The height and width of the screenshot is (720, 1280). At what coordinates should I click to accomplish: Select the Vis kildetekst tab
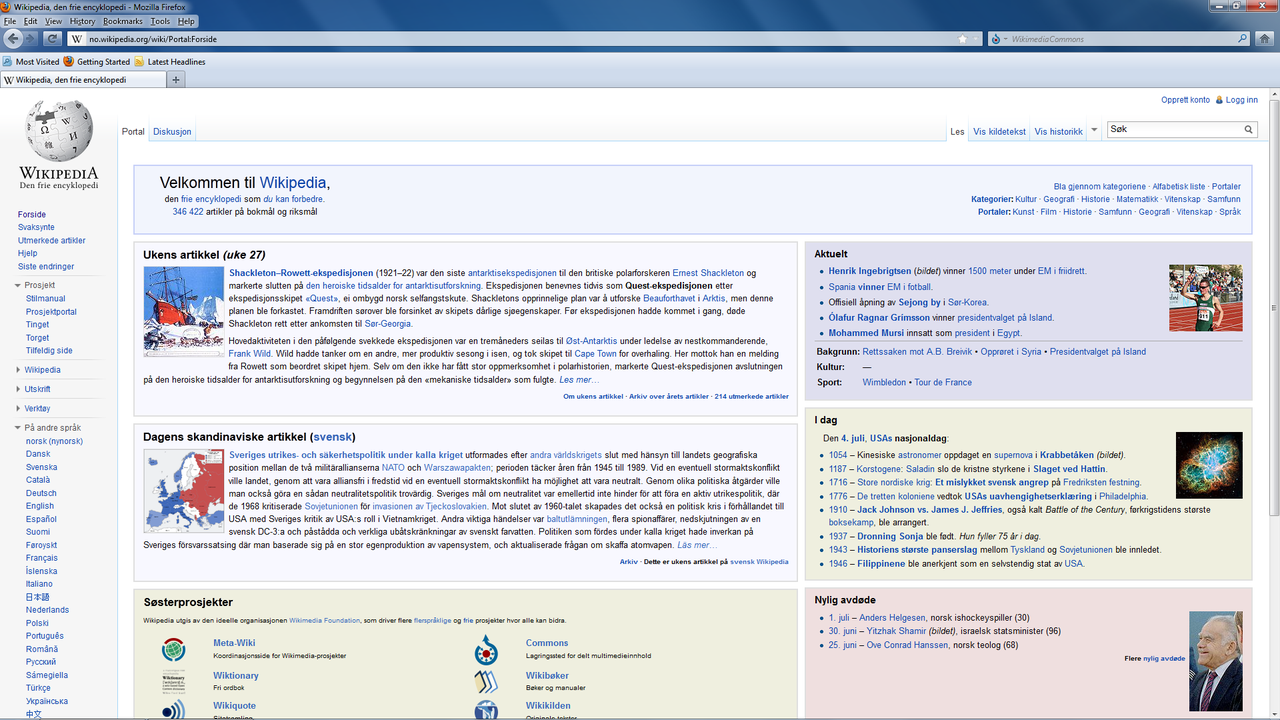point(999,132)
